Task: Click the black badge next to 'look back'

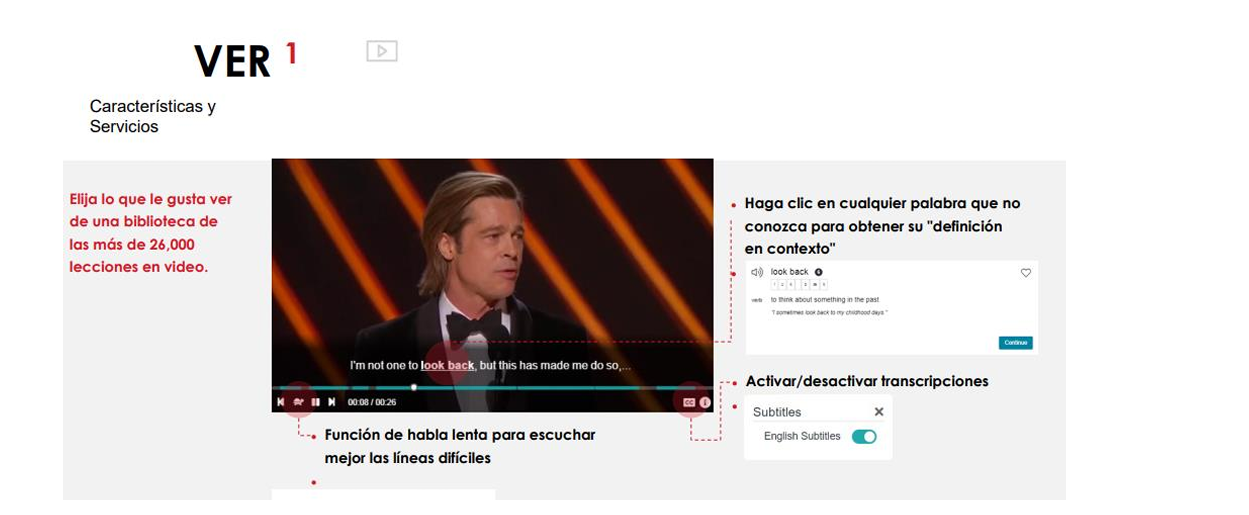Action: [819, 272]
